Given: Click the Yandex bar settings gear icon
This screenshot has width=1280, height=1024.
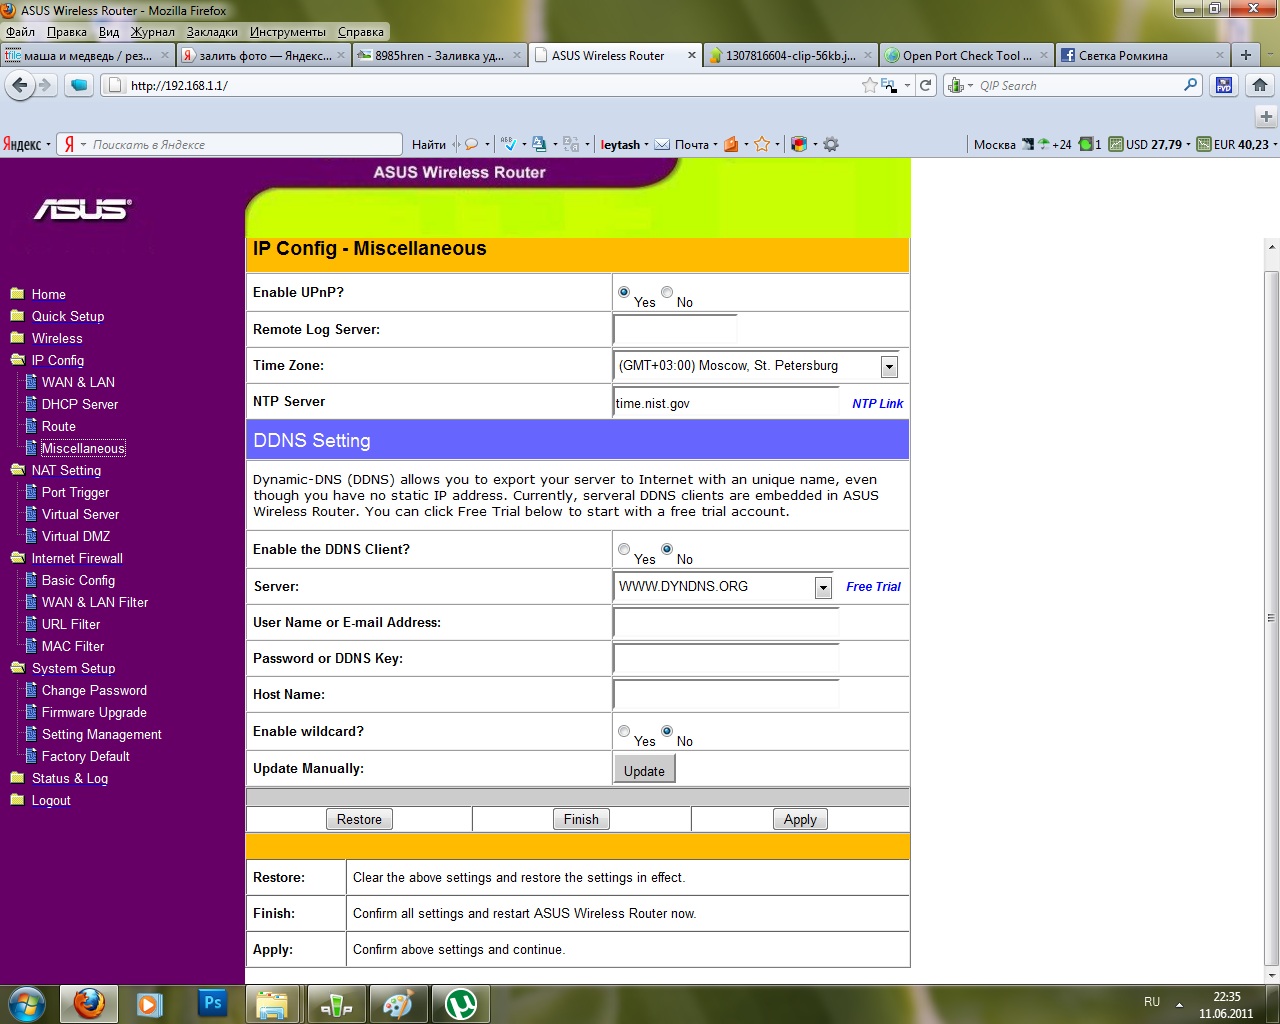Looking at the screenshot, I should [x=831, y=144].
